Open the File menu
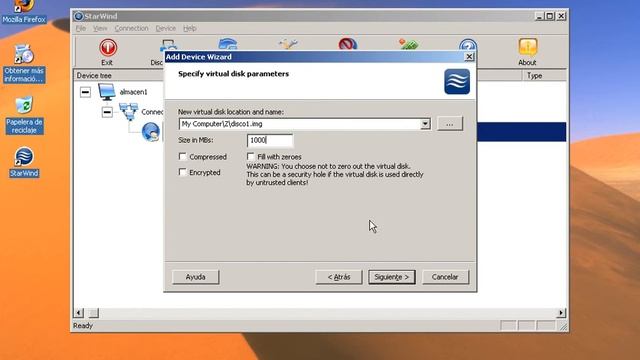Screen dimensions: 640x360 (x=81, y=28)
